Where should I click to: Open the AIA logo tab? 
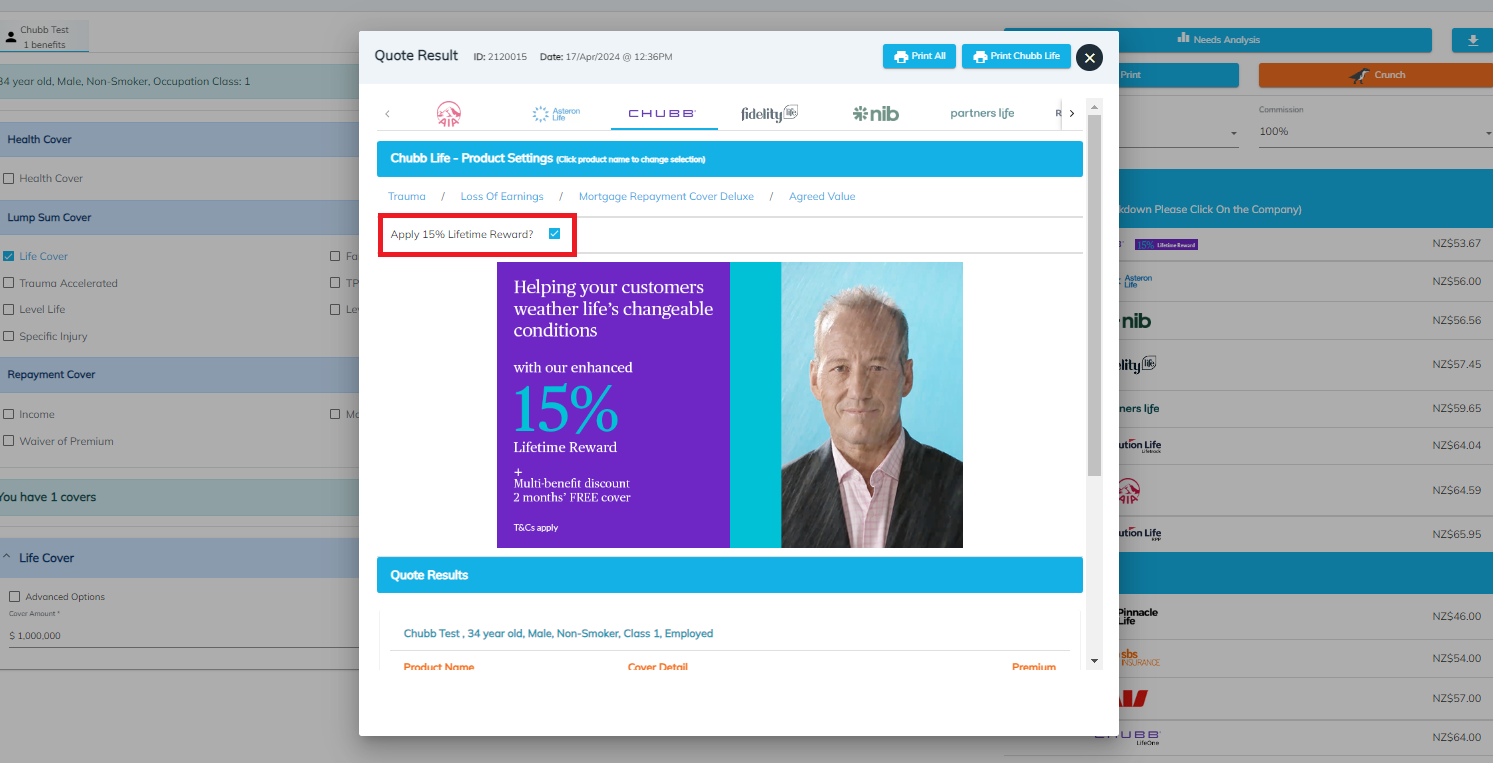click(449, 114)
